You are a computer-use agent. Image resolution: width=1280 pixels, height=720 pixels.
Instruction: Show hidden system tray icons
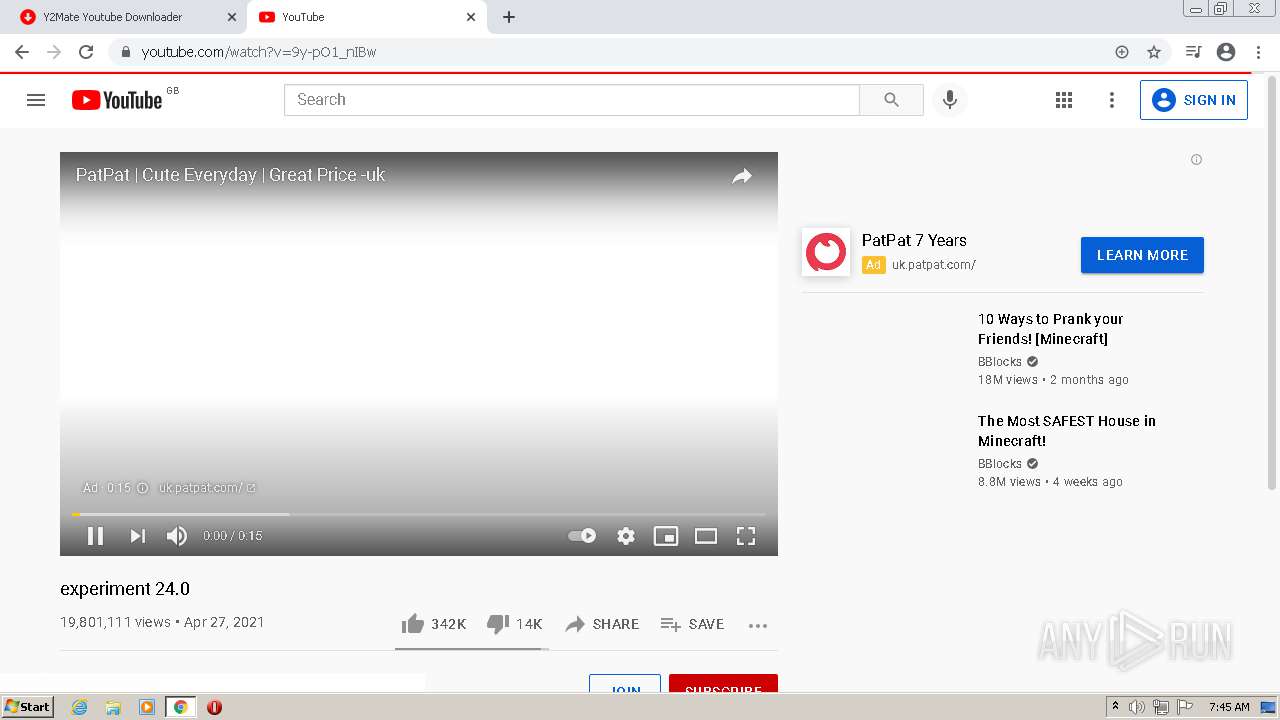(x=1115, y=707)
